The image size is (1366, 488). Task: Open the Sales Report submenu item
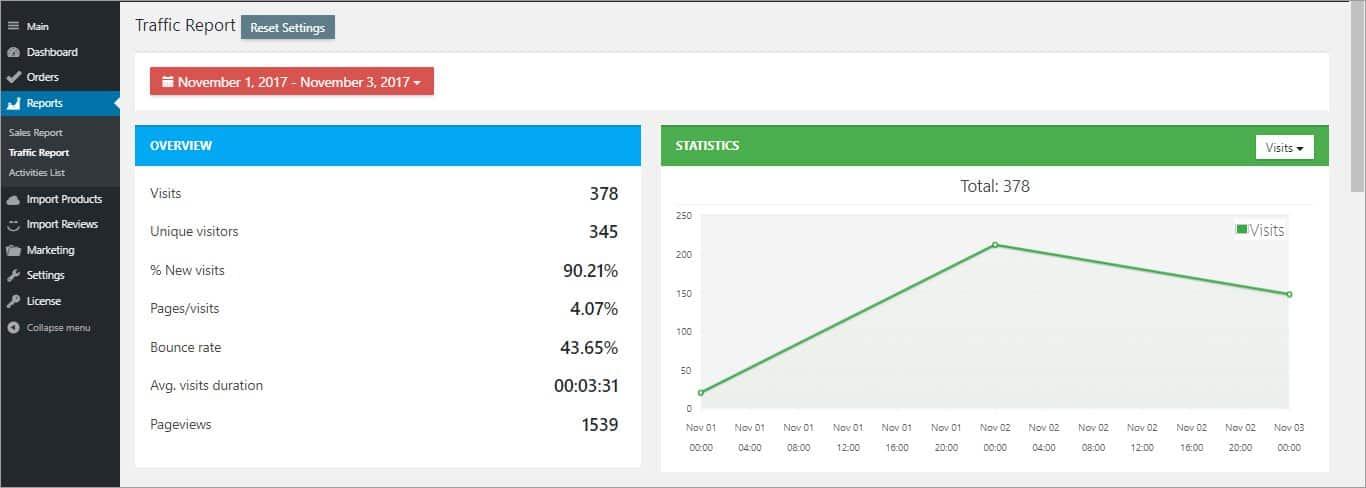click(36, 133)
